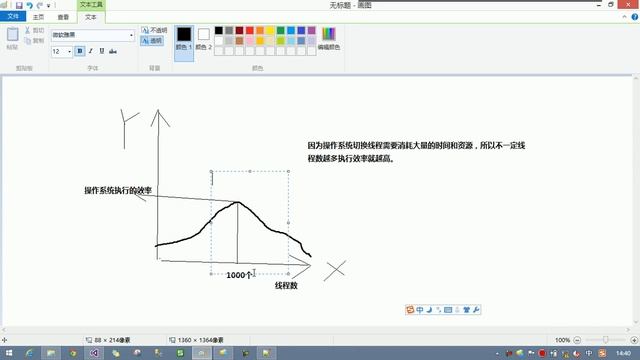Open the 编辑颜色 (Edit colors) dialog
The width and height of the screenshot is (640, 360).
pos(329,38)
